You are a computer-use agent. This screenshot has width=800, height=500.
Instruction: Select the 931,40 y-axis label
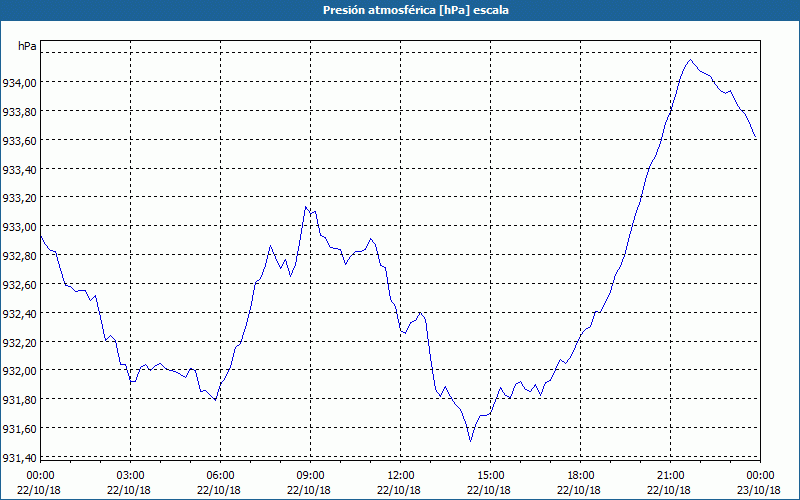coord(19,458)
